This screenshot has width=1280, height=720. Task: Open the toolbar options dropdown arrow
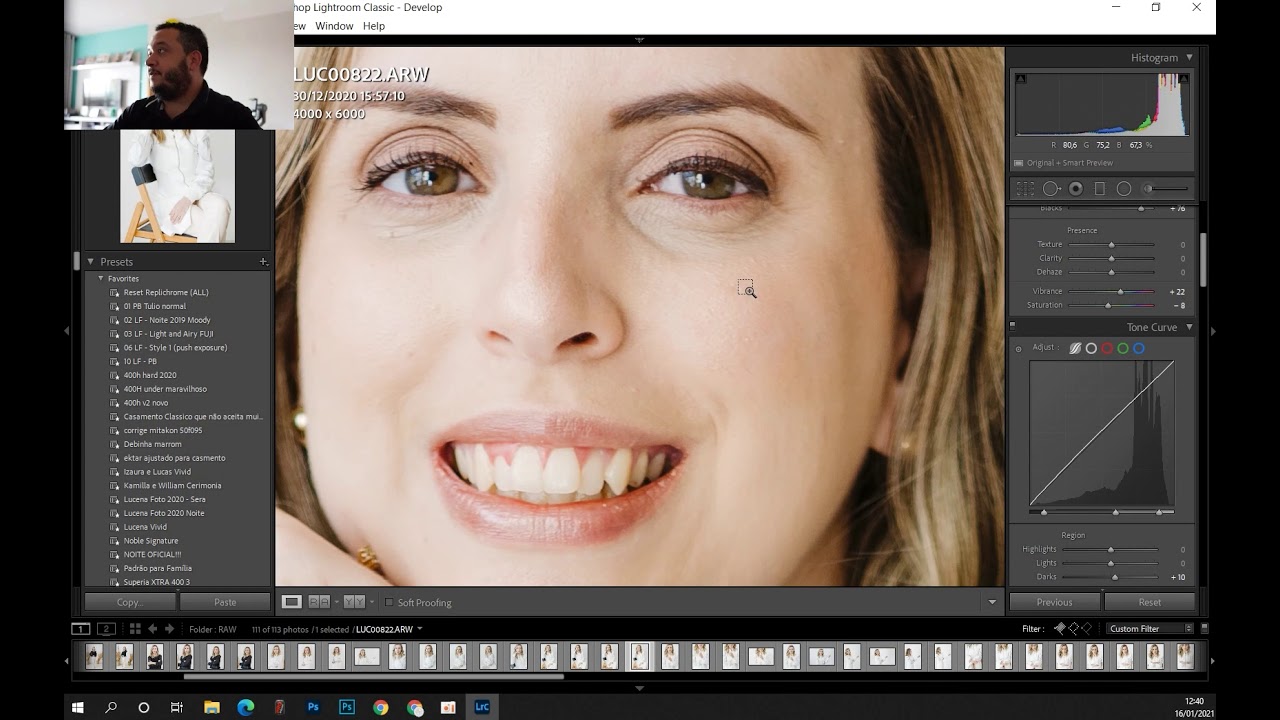992,602
